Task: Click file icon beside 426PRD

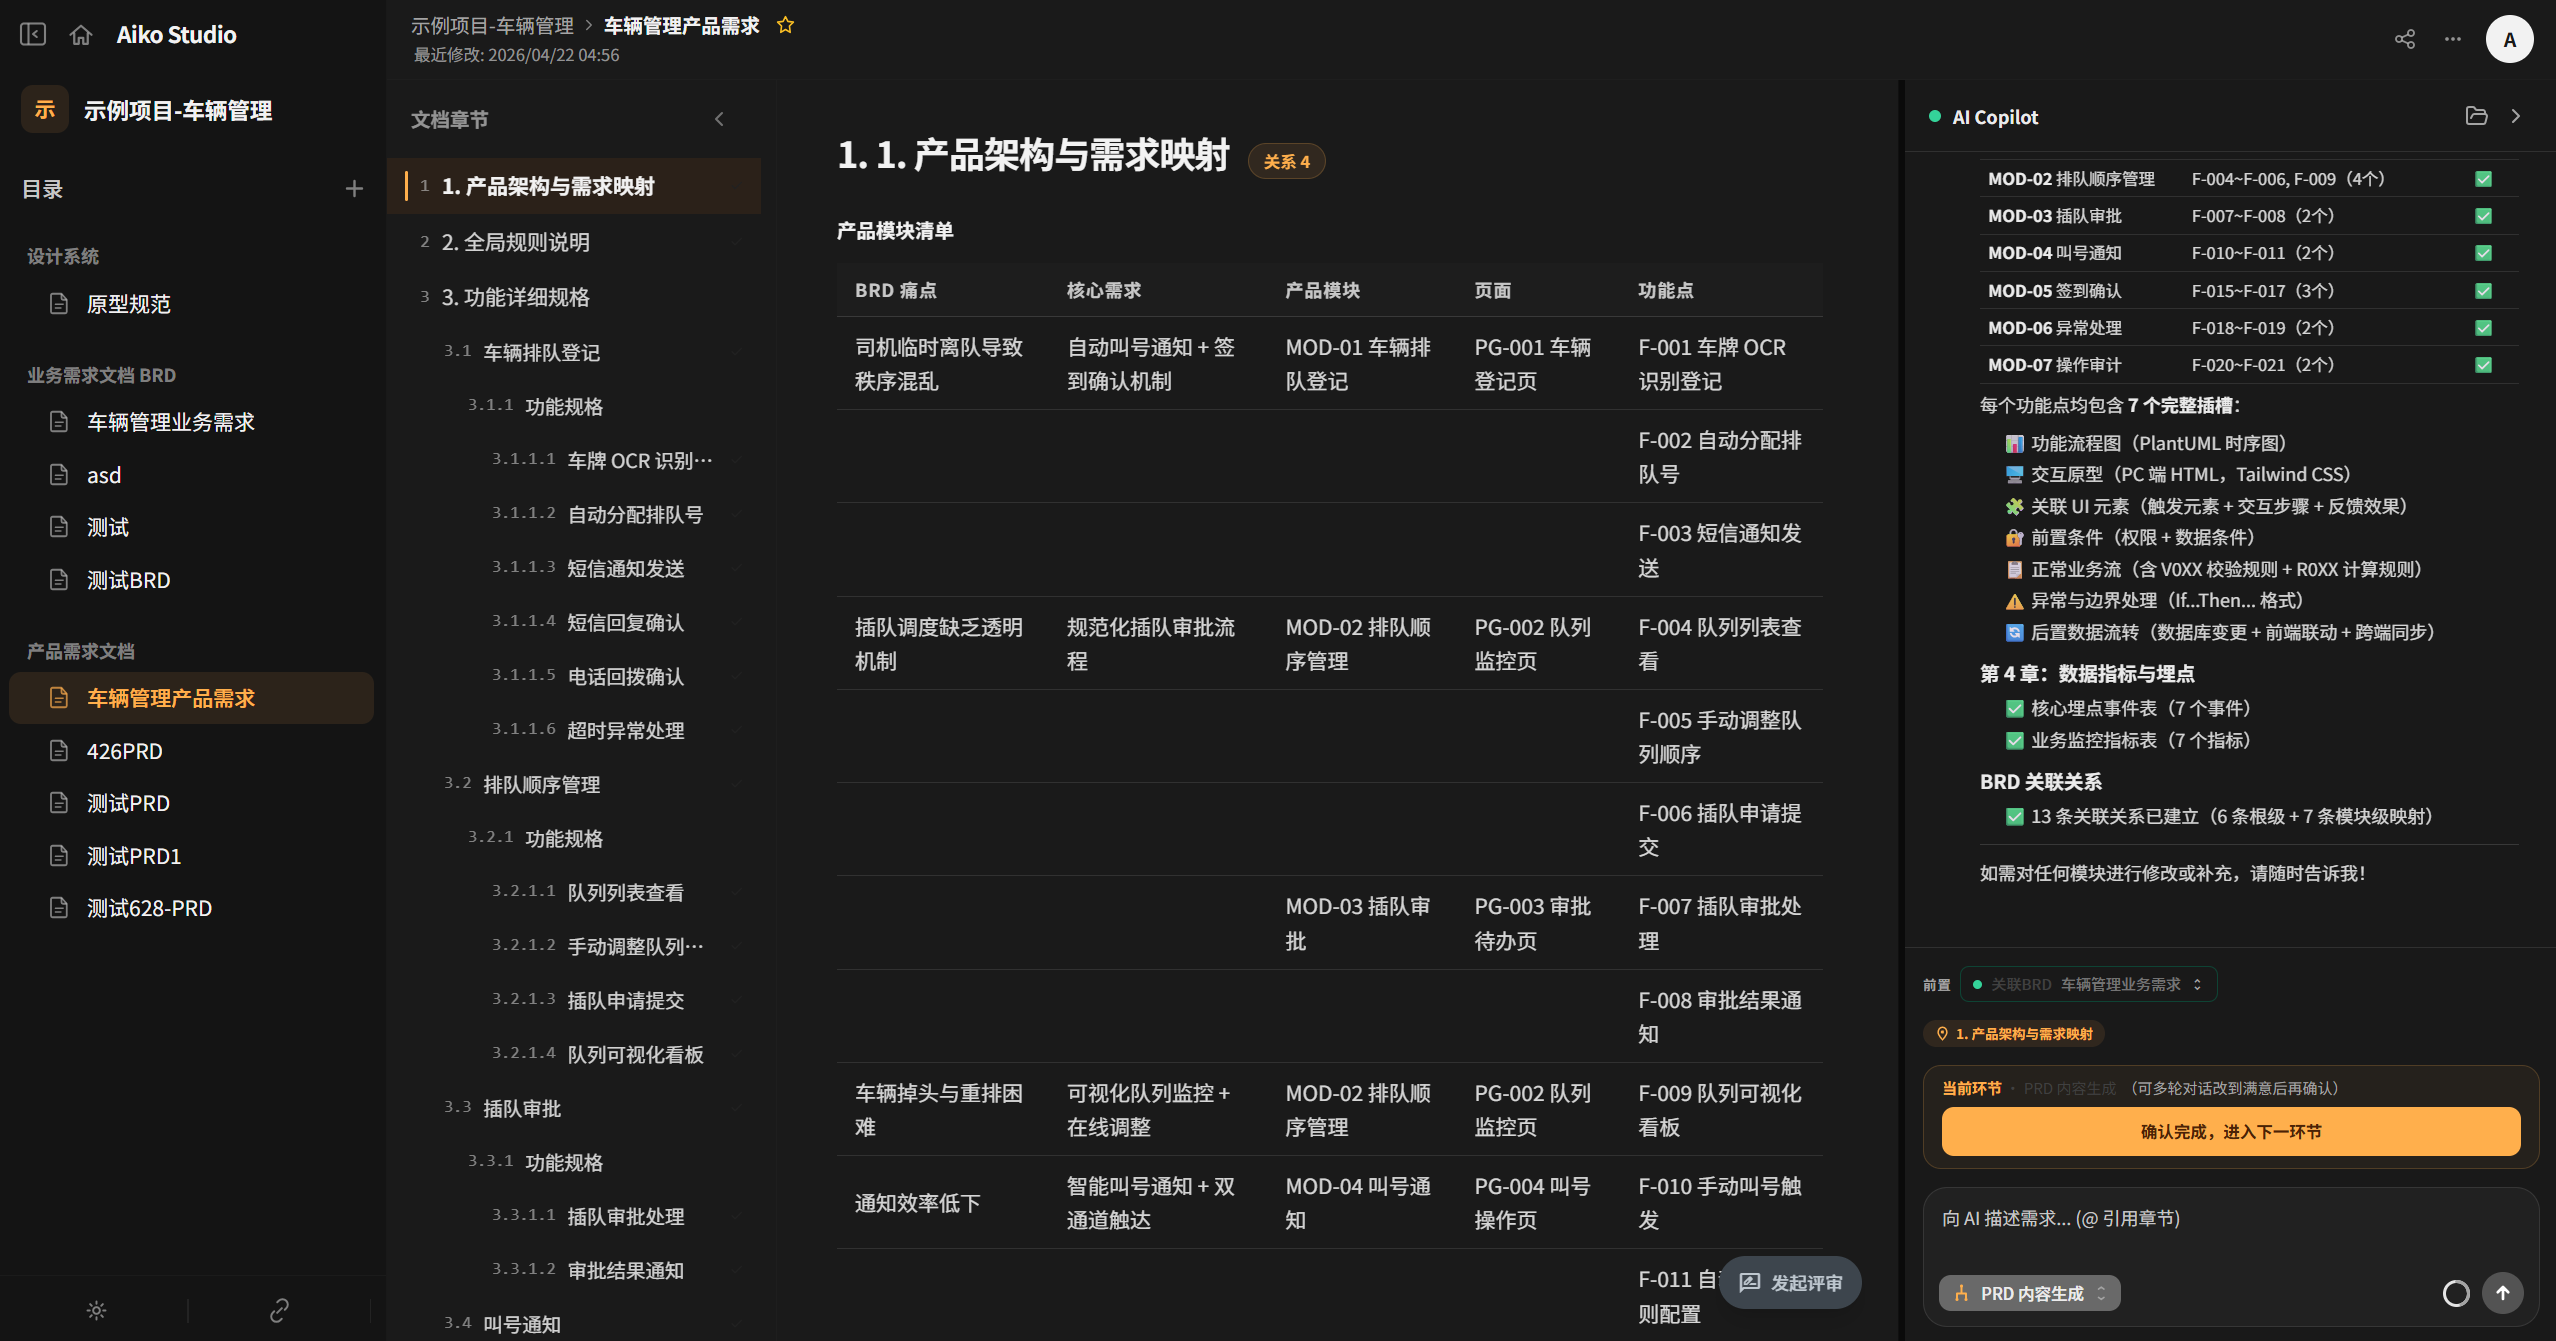Action: (59, 750)
